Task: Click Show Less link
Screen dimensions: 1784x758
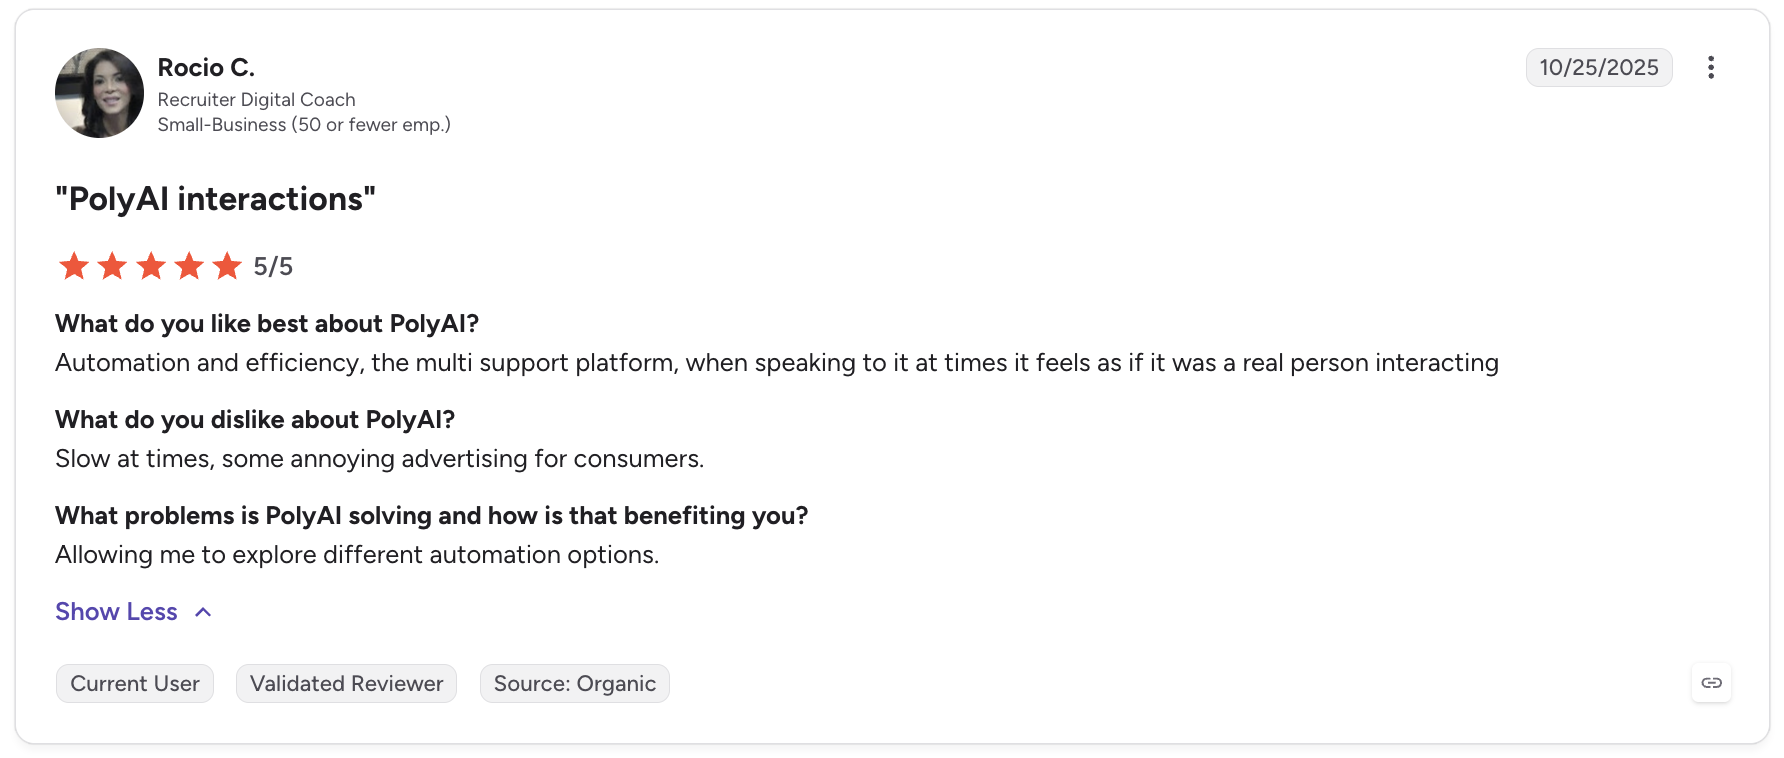Action: 116,611
